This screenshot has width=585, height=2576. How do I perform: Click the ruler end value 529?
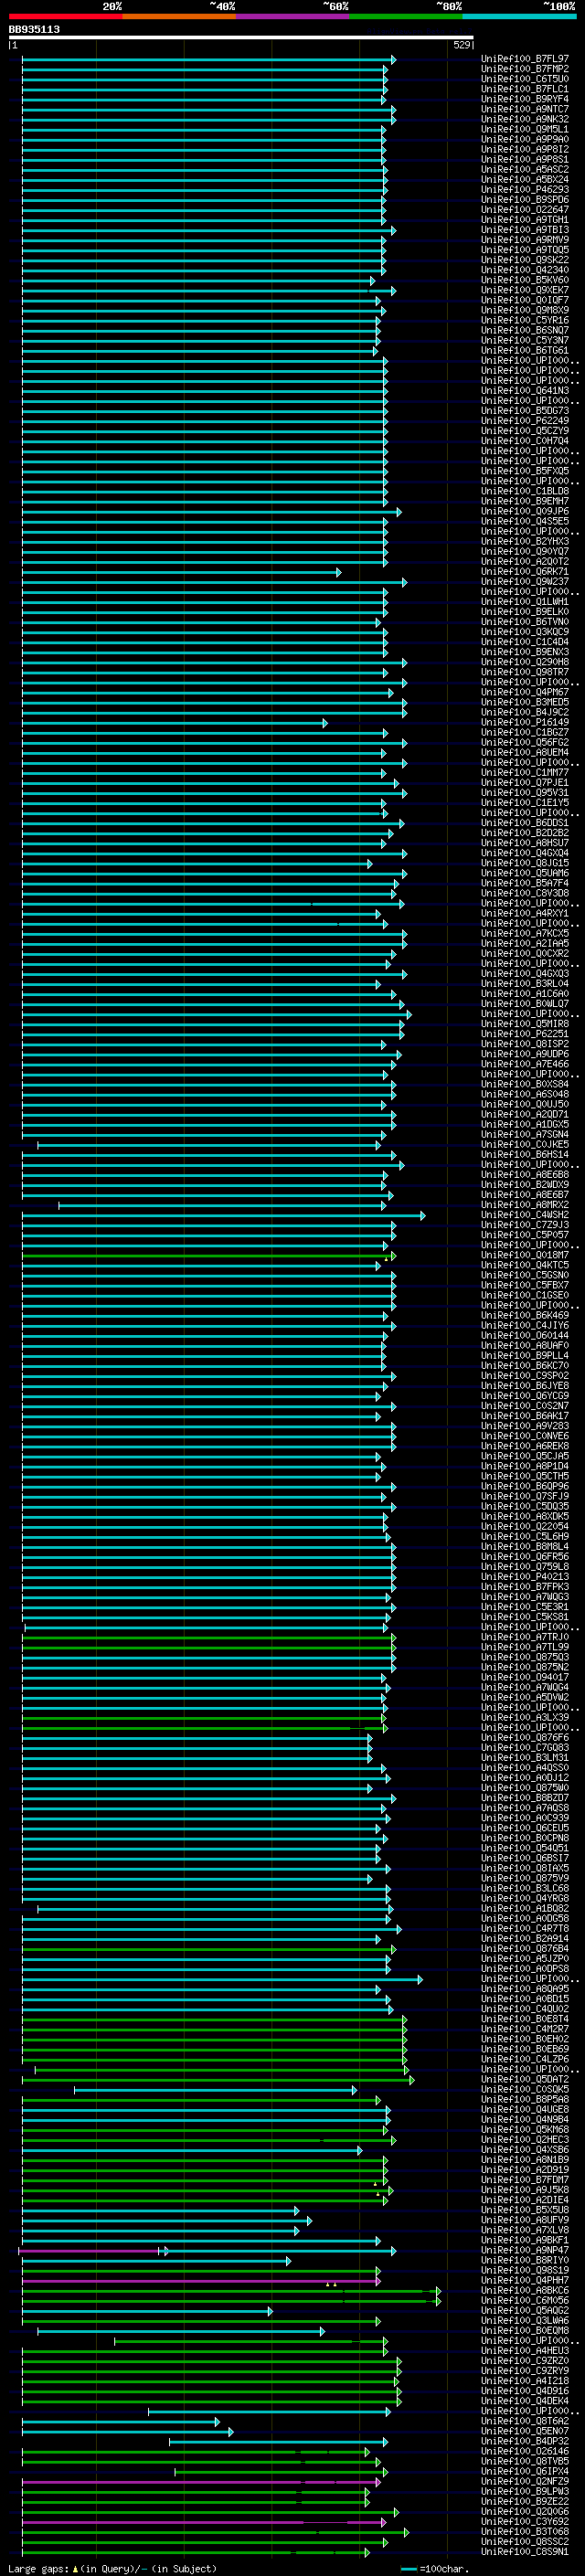(x=462, y=45)
